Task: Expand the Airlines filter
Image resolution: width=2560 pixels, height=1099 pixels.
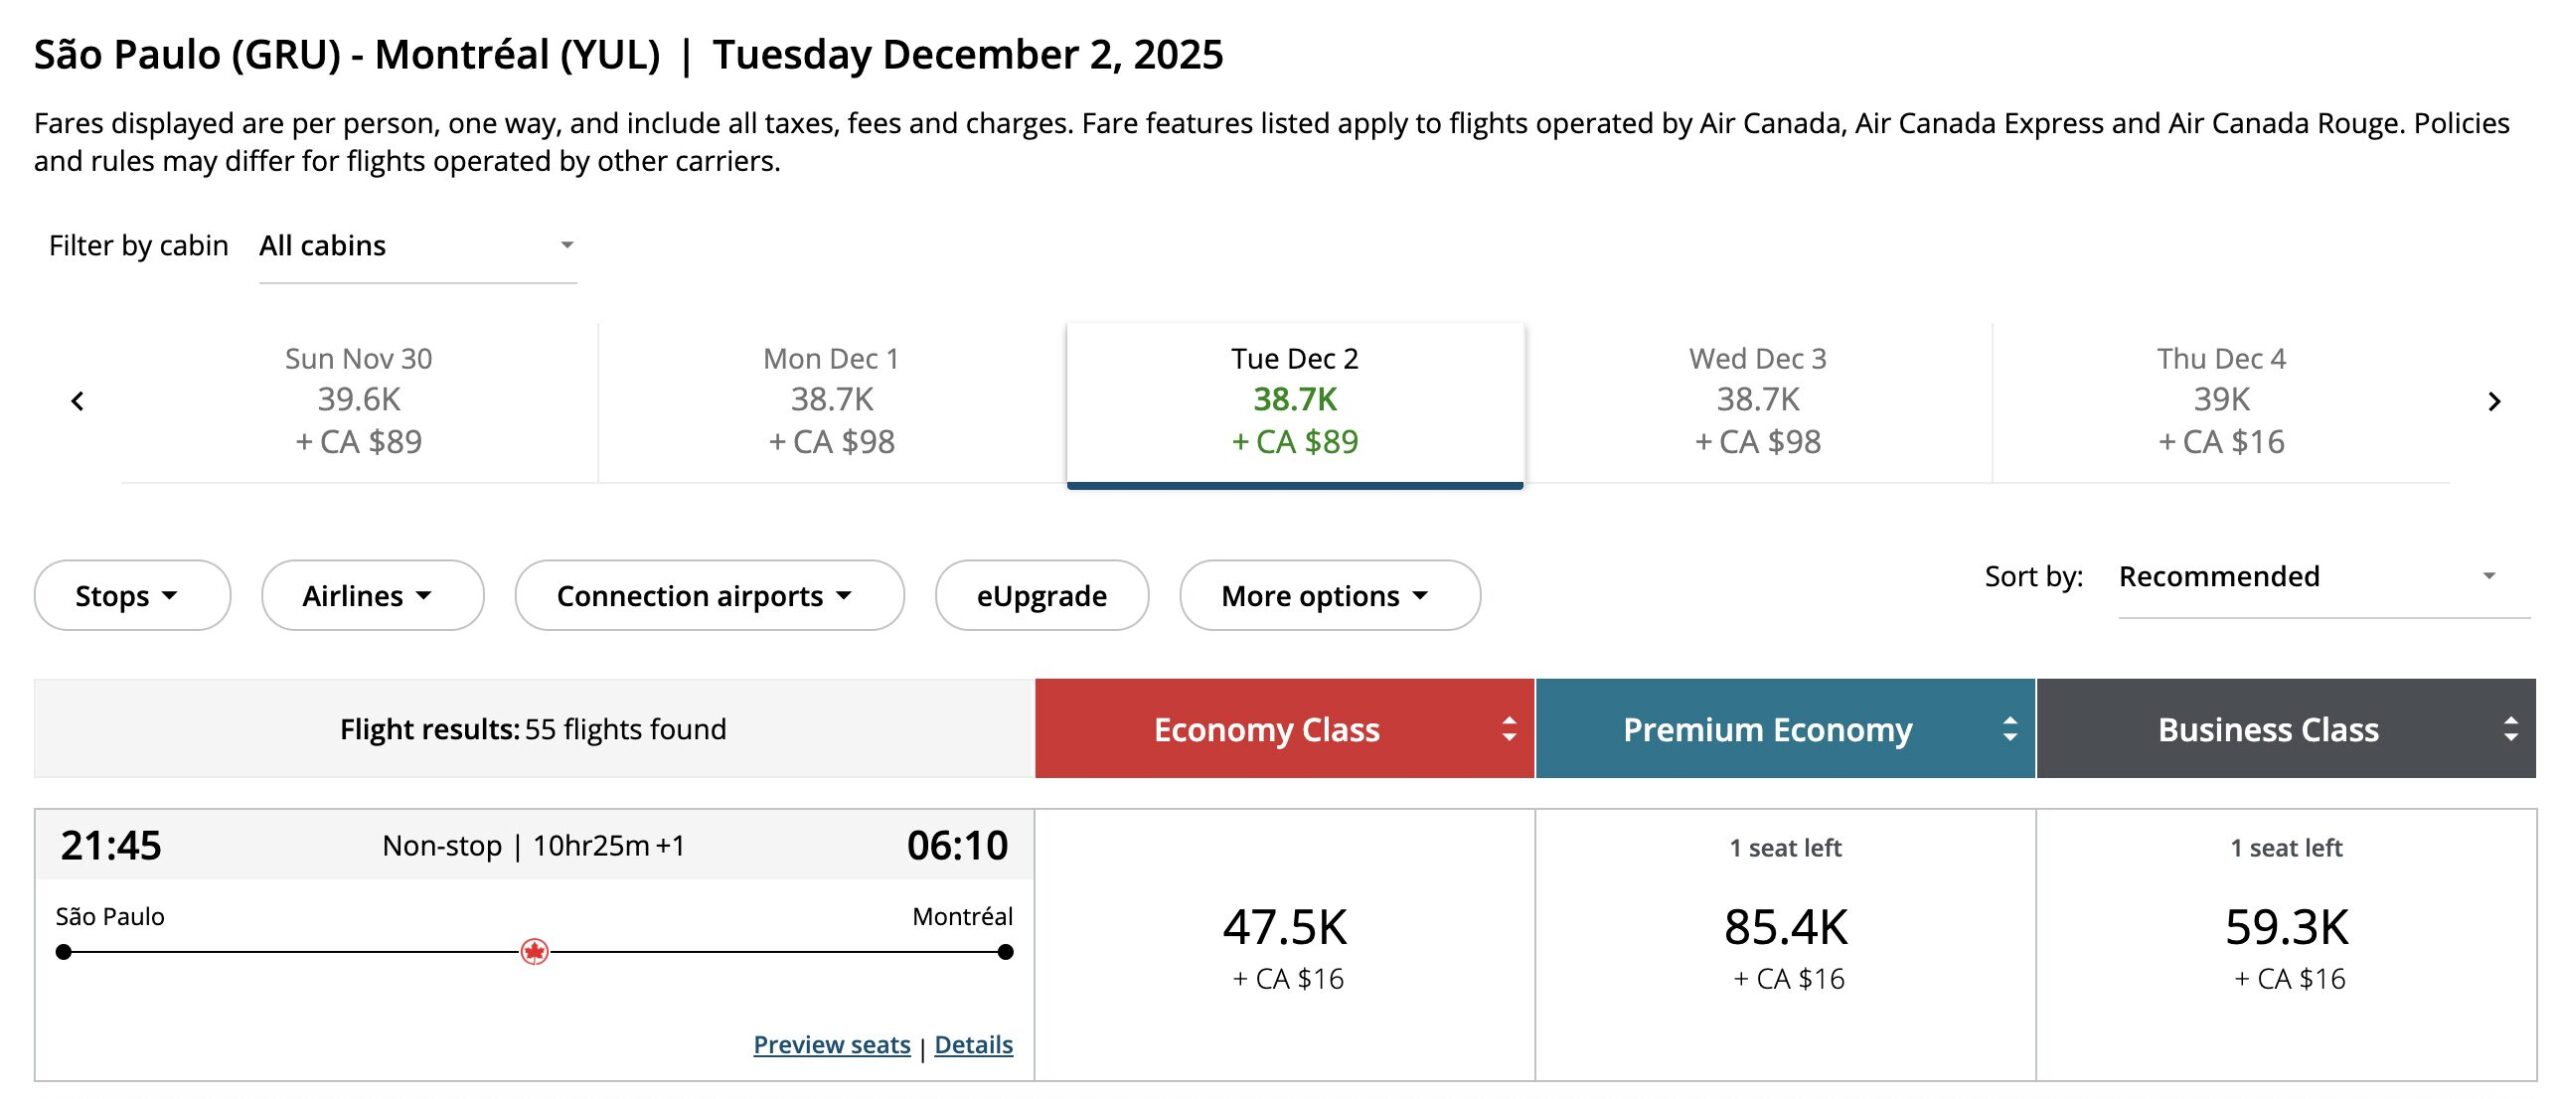Action: click(x=372, y=596)
